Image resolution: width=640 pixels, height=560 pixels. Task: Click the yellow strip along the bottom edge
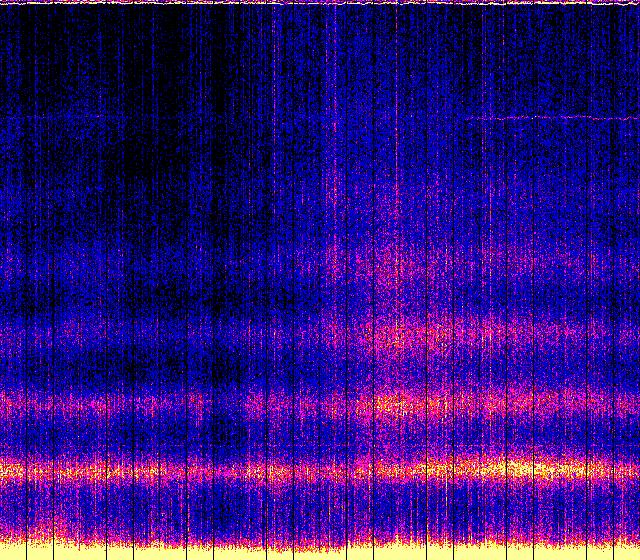[x=320, y=552]
